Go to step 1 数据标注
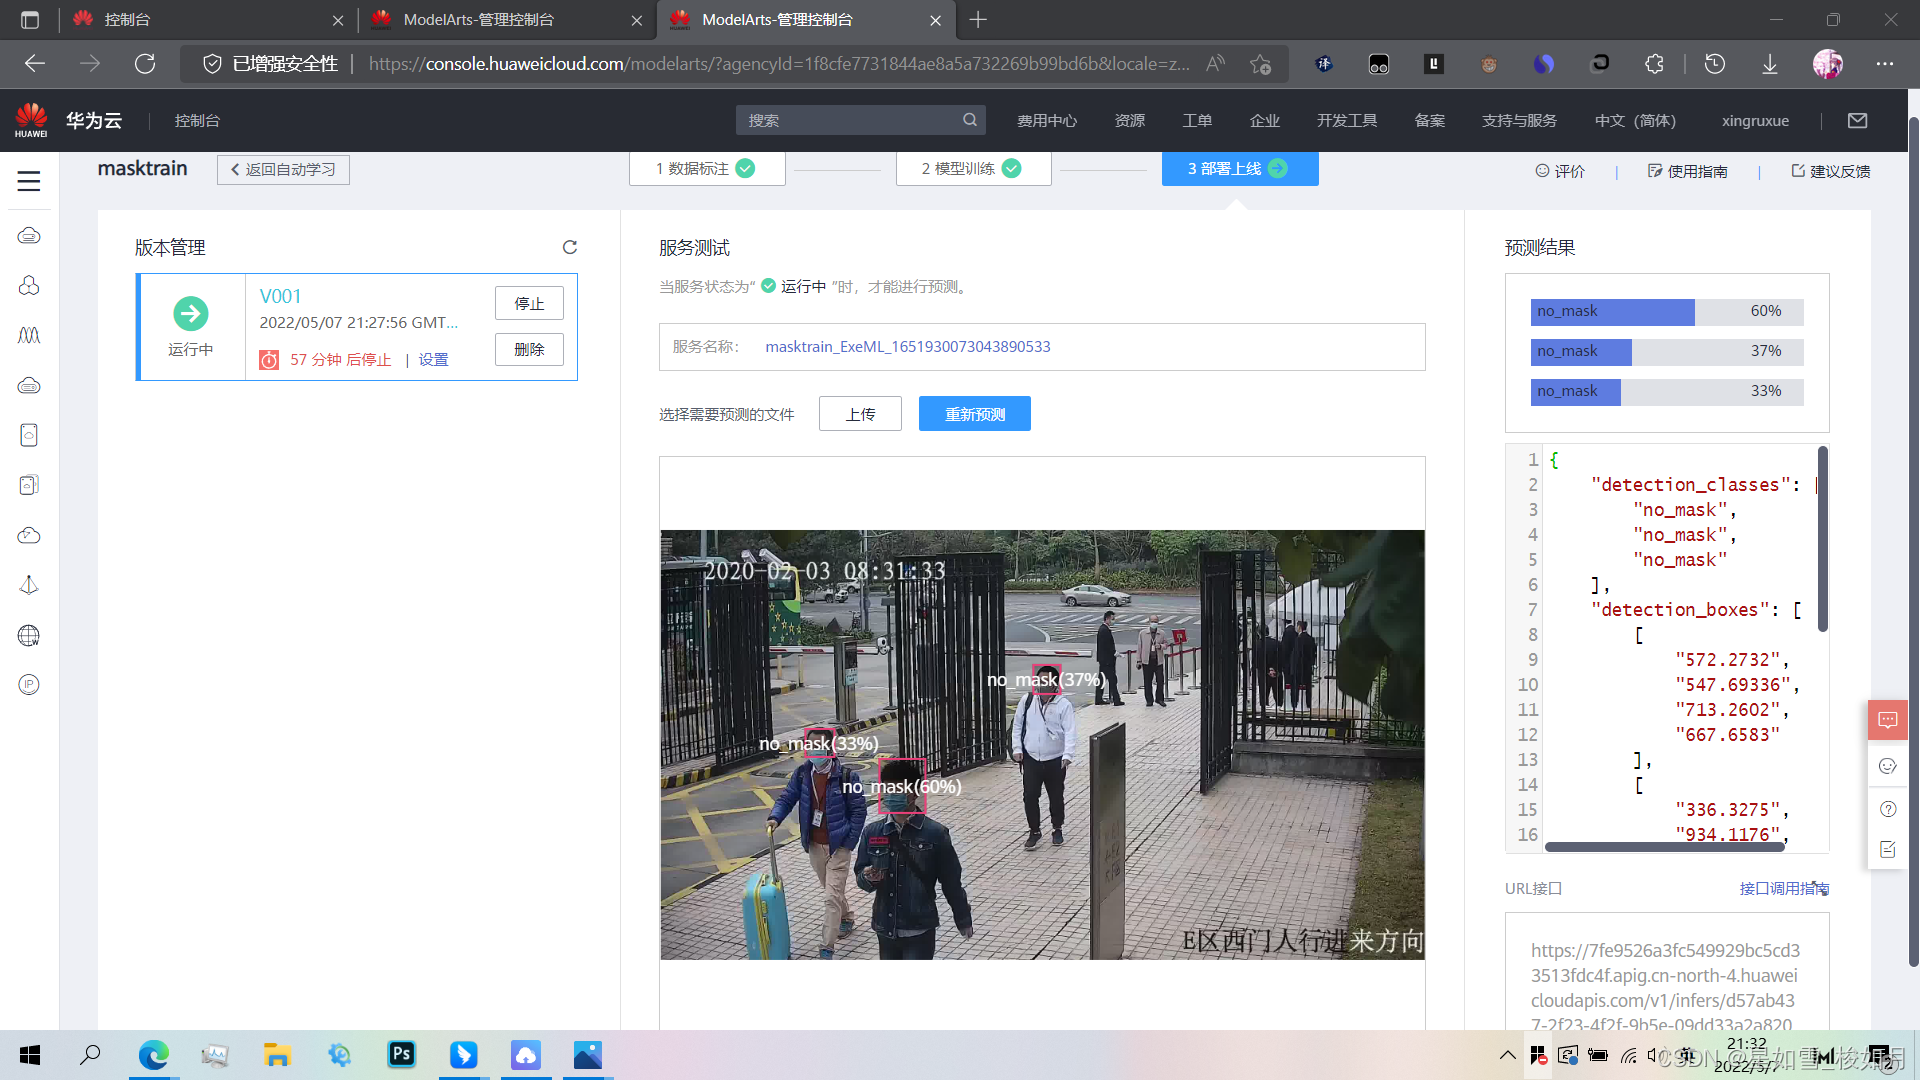 (x=707, y=168)
